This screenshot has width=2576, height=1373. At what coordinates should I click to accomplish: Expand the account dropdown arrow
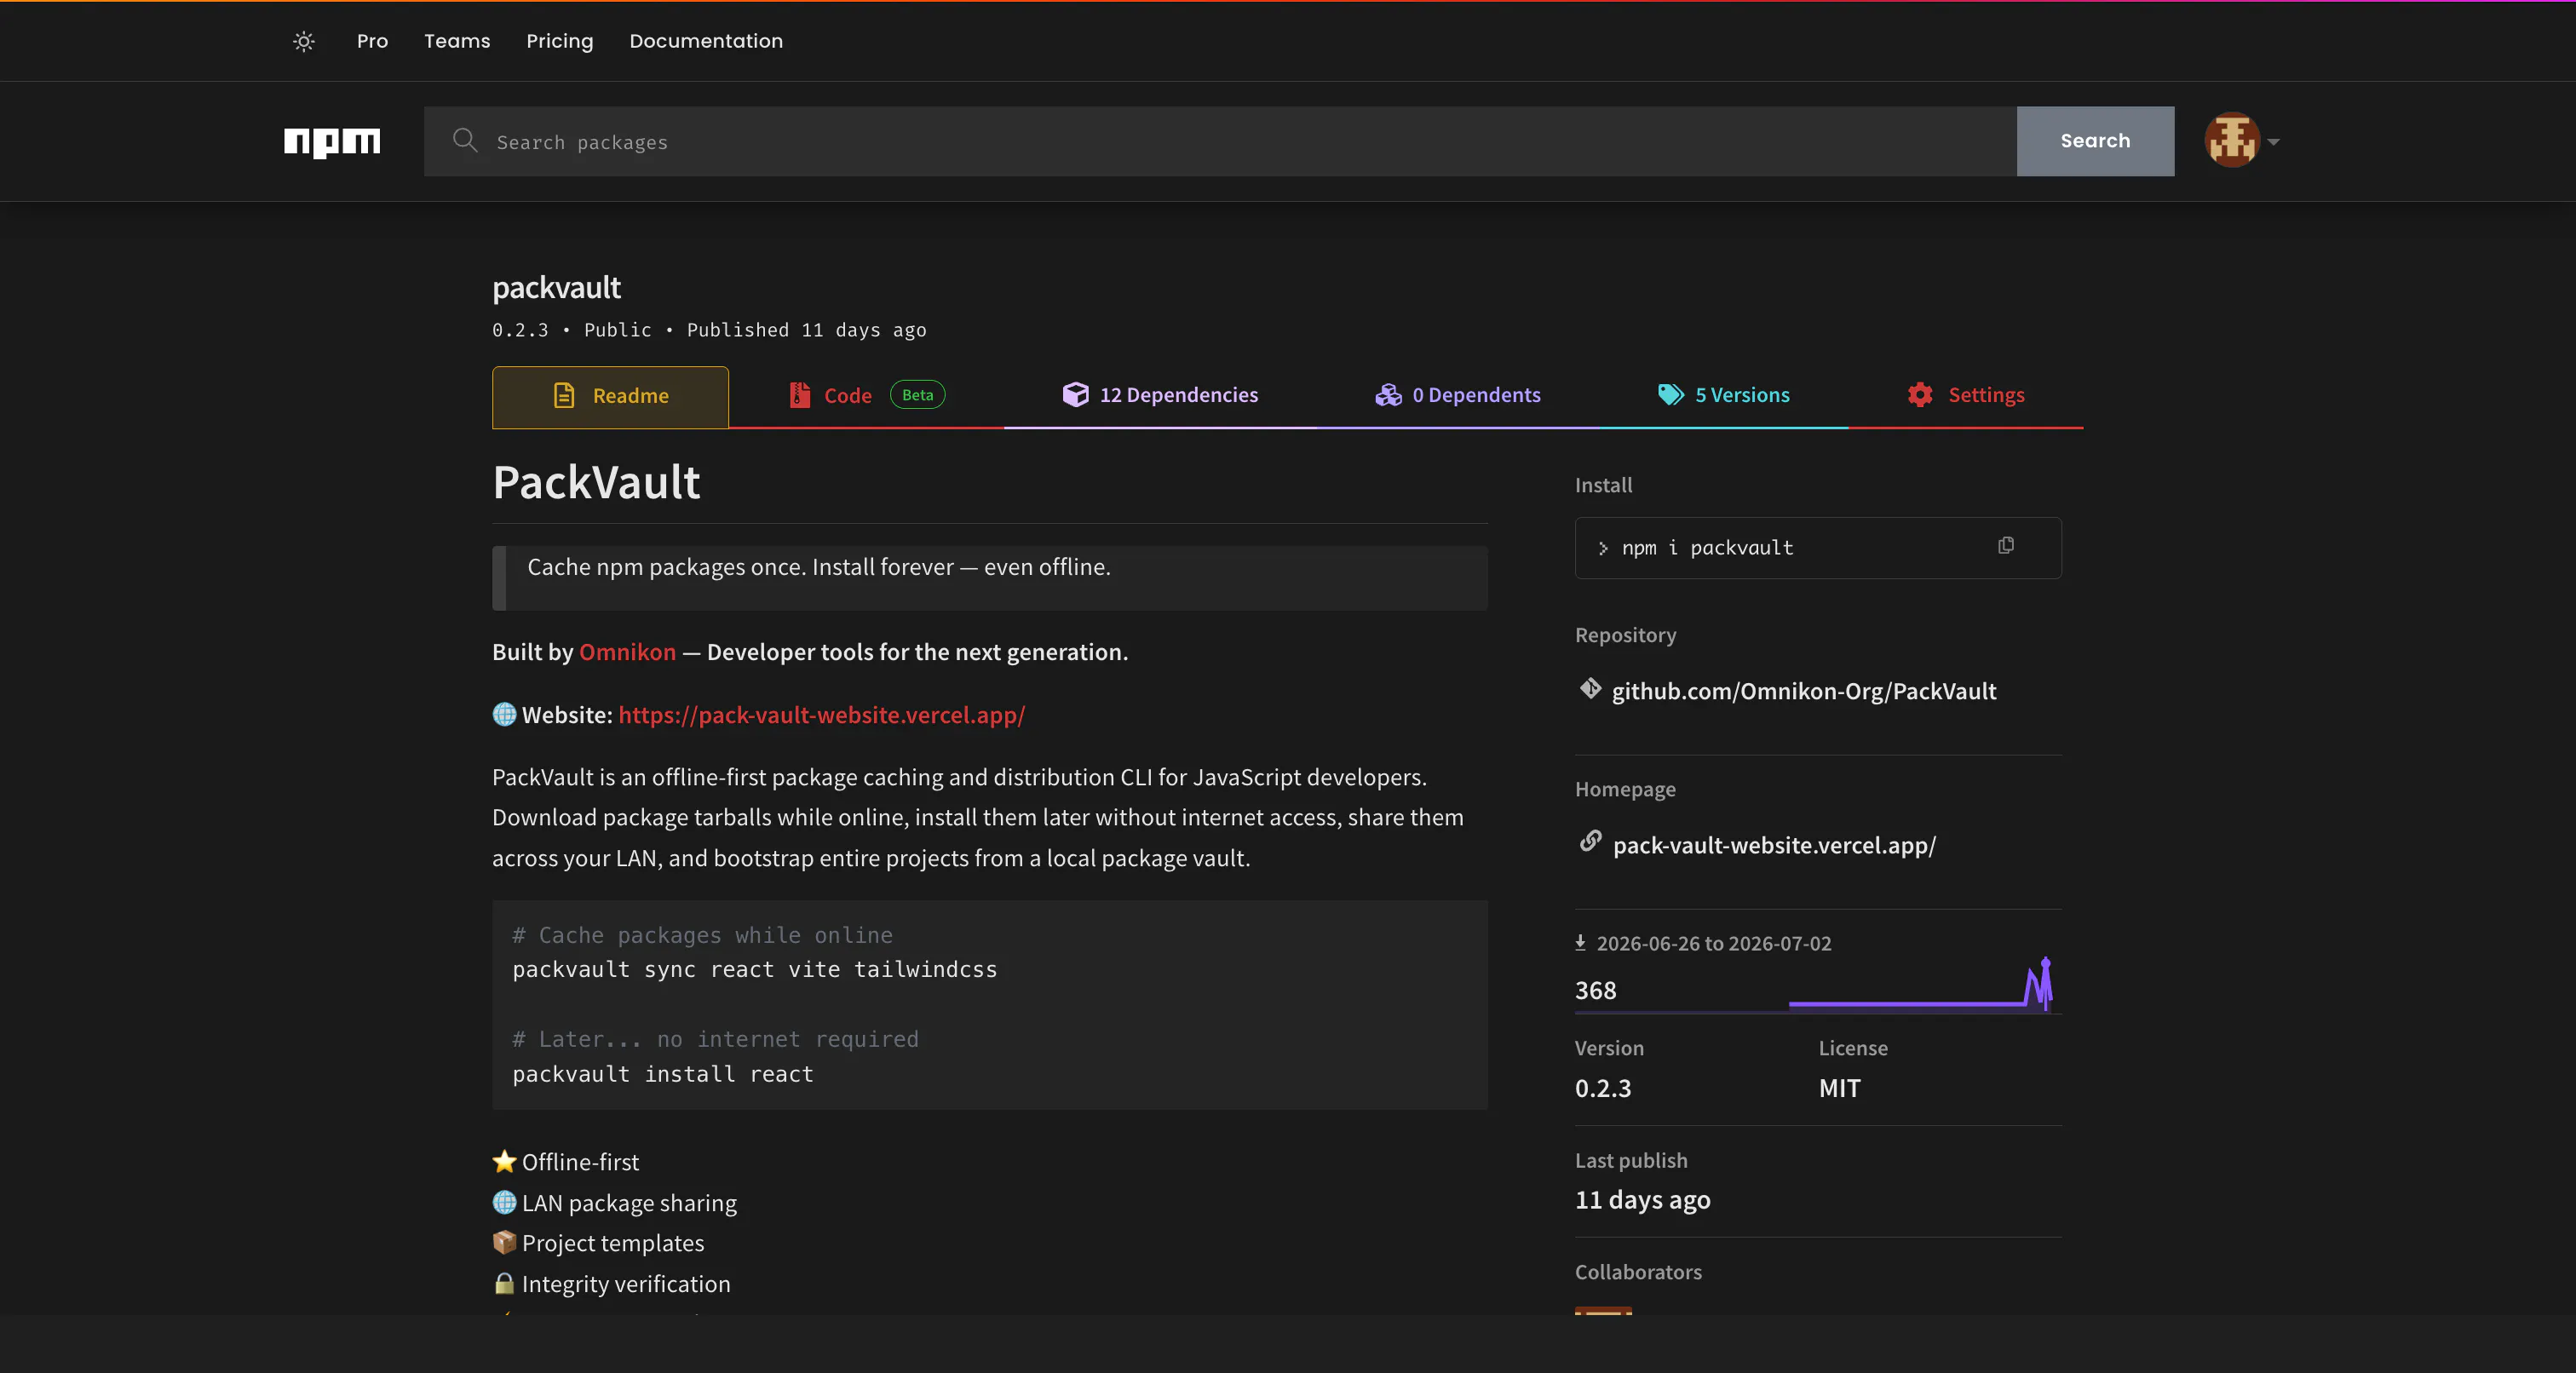(2273, 142)
